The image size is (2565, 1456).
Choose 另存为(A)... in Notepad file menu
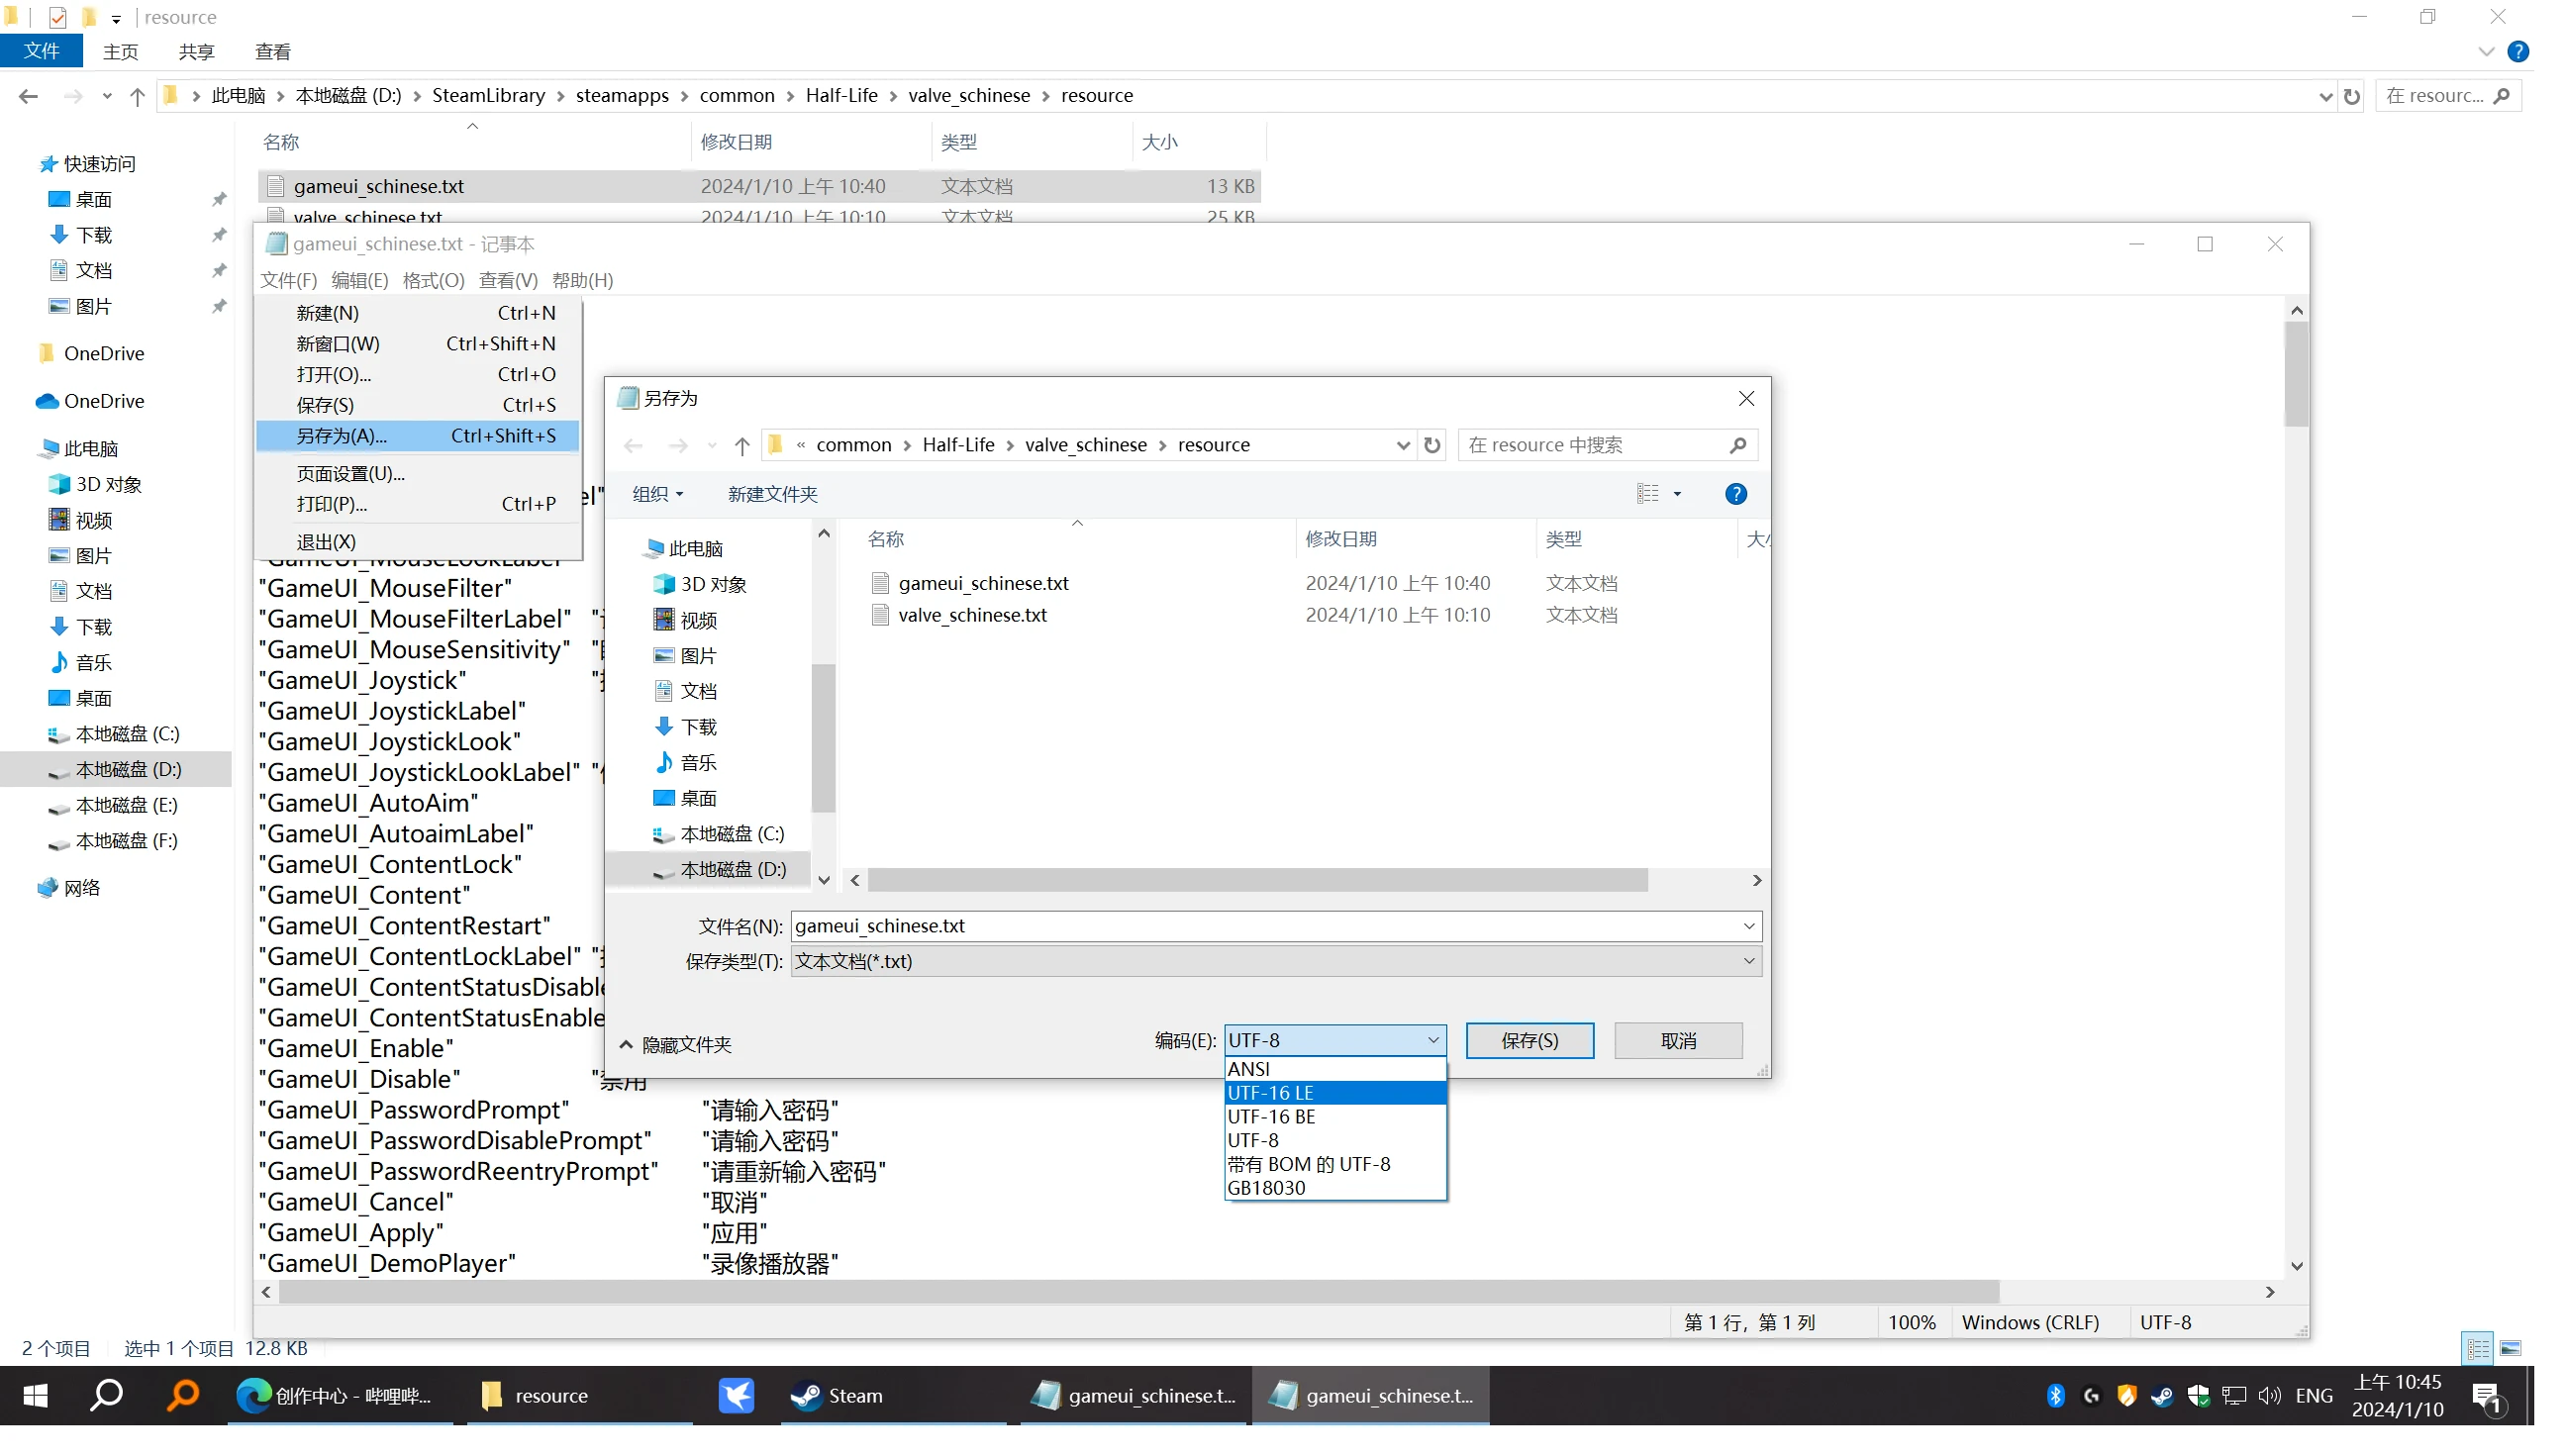418,436
